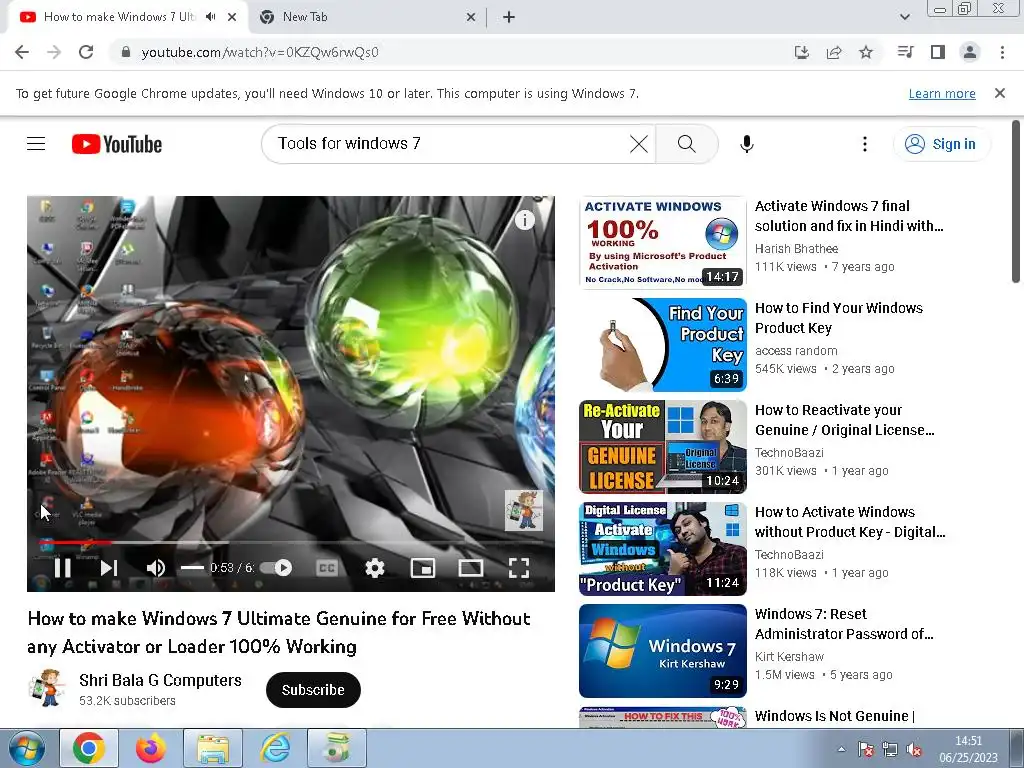Viewport: 1024px width, 768px height.
Task: View site lock security information
Action: (x=125, y=52)
